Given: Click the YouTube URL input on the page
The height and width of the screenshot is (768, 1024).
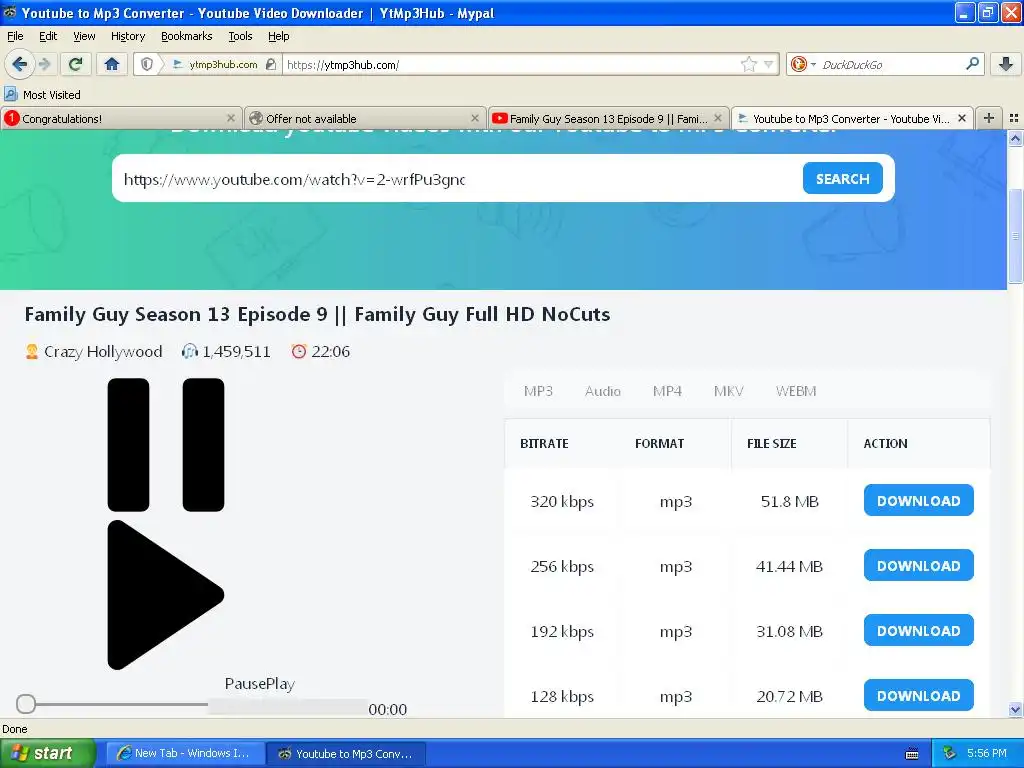Looking at the screenshot, I should pos(456,179).
